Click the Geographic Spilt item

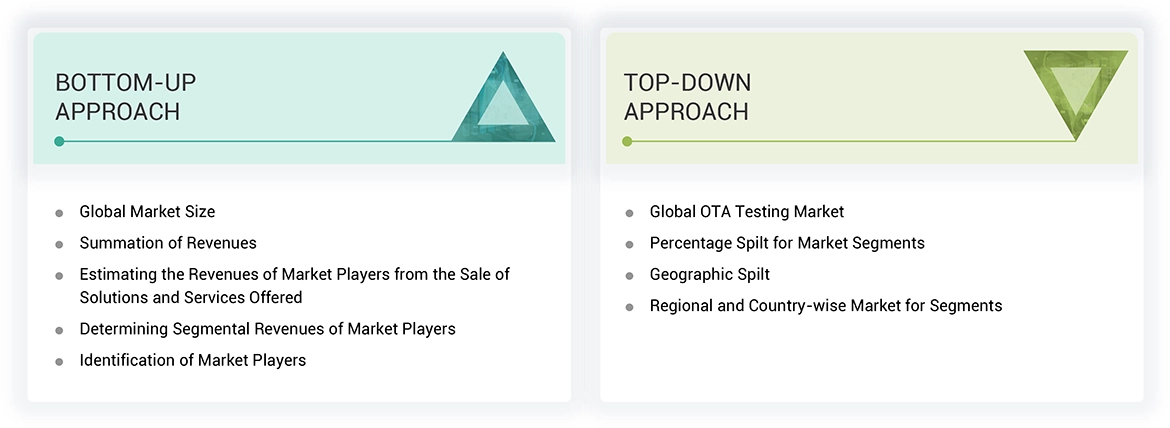coord(709,274)
